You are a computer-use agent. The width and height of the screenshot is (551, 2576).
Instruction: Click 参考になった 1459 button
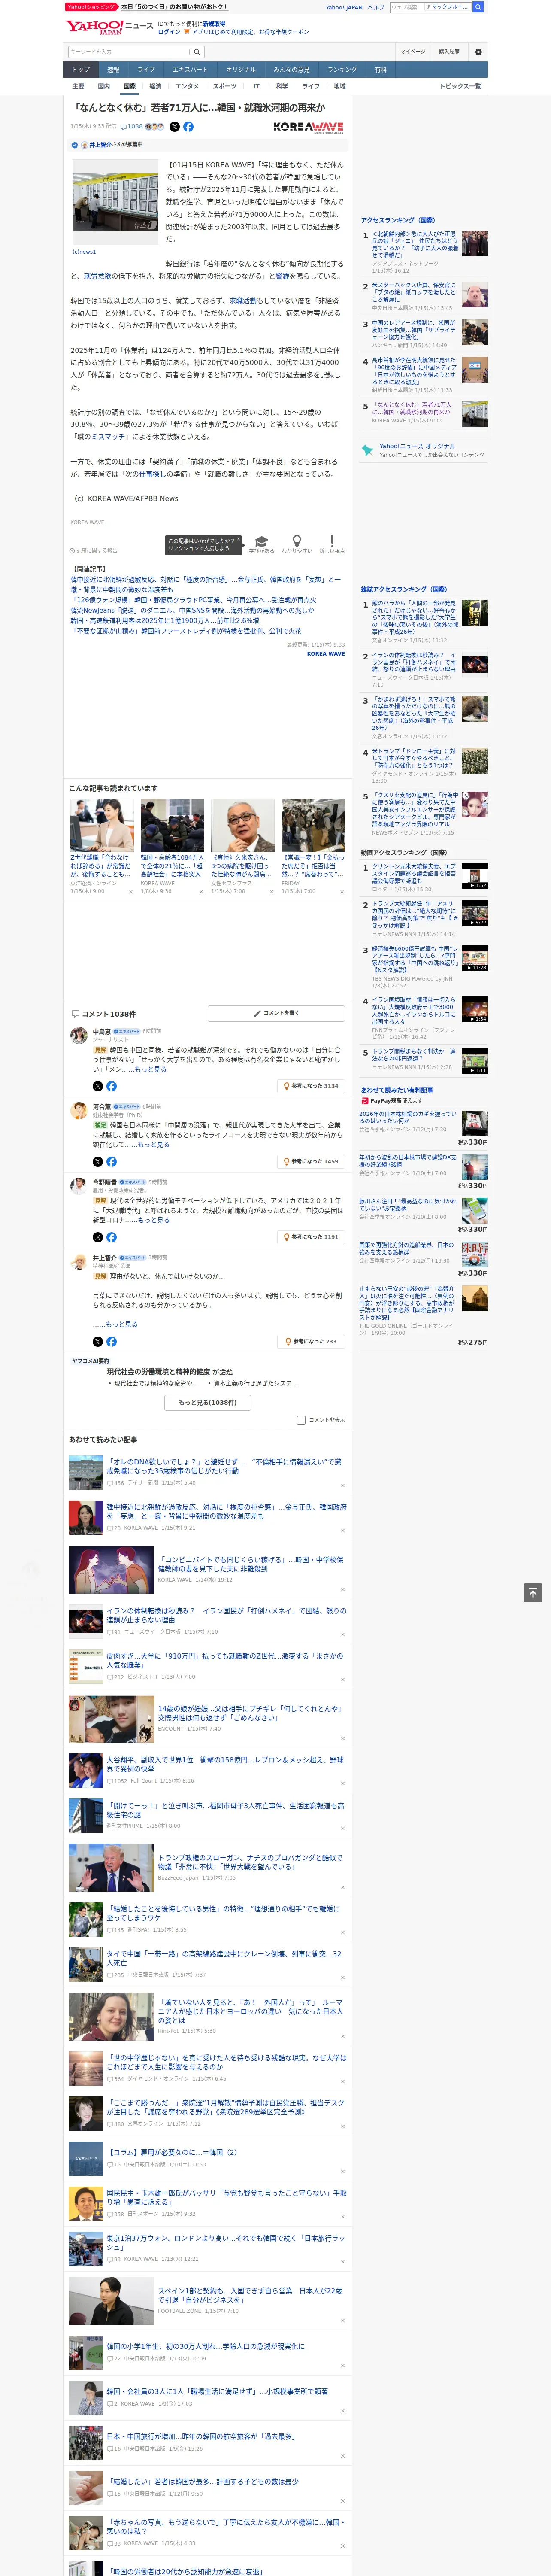311,1162
